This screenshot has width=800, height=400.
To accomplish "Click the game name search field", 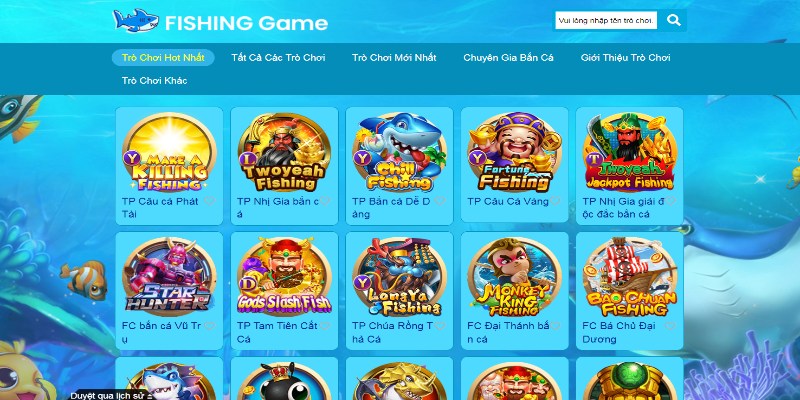I will tap(606, 20).
